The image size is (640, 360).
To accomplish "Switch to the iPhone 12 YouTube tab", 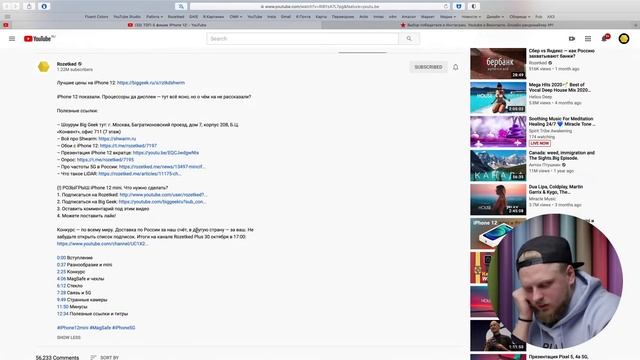I will [x=167, y=25].
